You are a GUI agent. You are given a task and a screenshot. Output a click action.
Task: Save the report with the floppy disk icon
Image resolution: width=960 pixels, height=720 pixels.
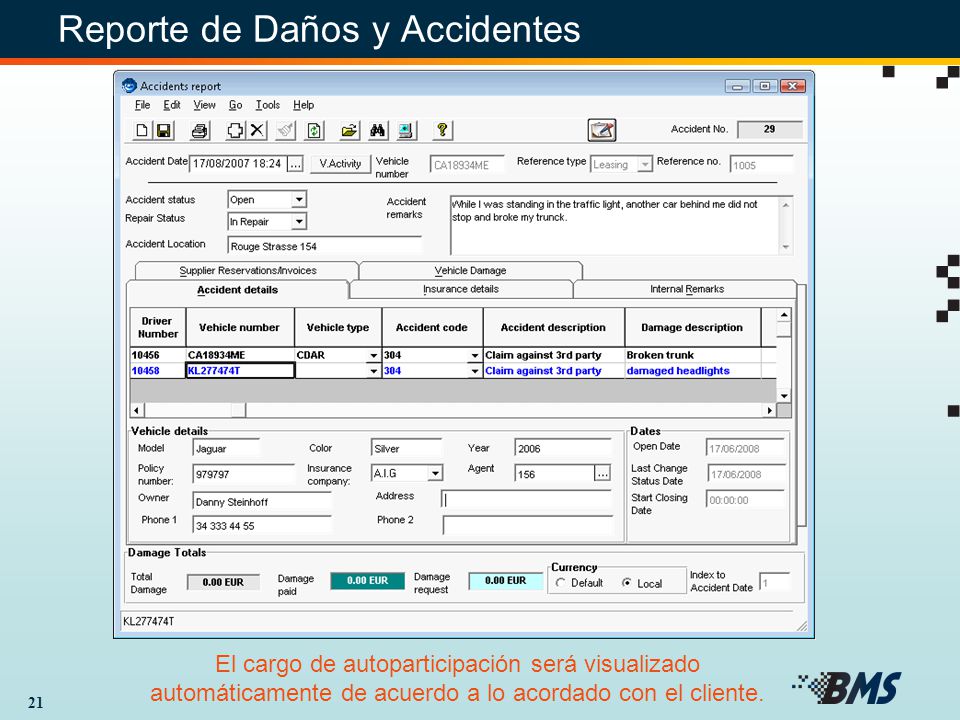pos(163,130)
